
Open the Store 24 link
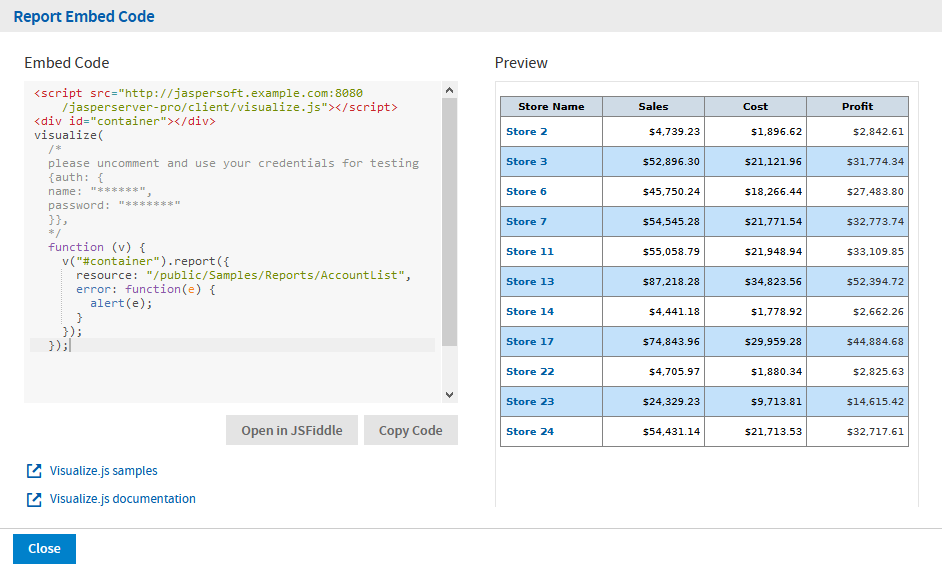(x=530, y=432)
